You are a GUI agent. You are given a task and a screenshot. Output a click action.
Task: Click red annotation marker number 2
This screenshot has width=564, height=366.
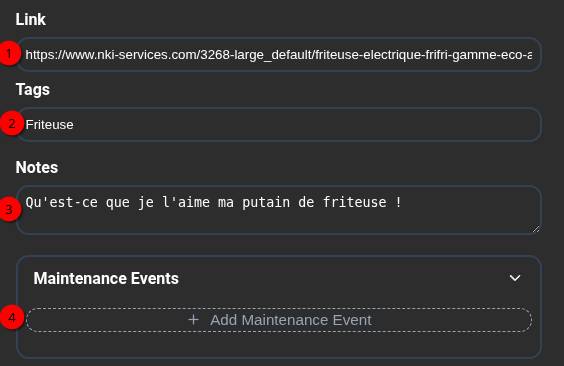click(x=12, y=123)
